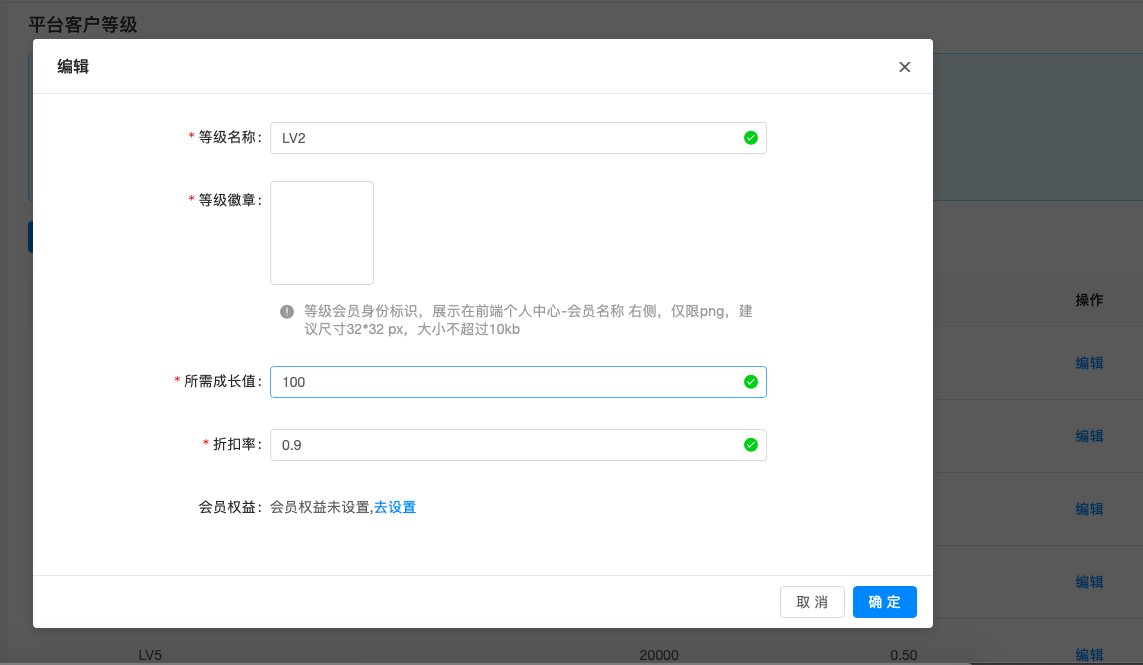
Task: Click the green check icon in 等级名称 field
Action: (x=751, y=138)
